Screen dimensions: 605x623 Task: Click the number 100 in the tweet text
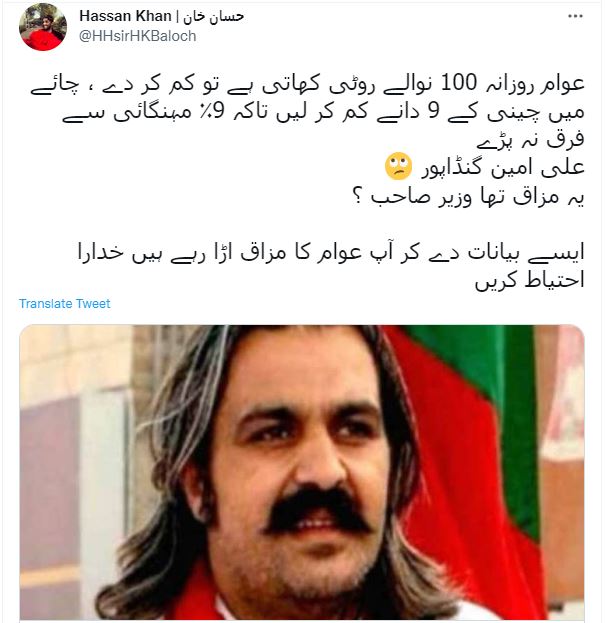tap(458, 83)
